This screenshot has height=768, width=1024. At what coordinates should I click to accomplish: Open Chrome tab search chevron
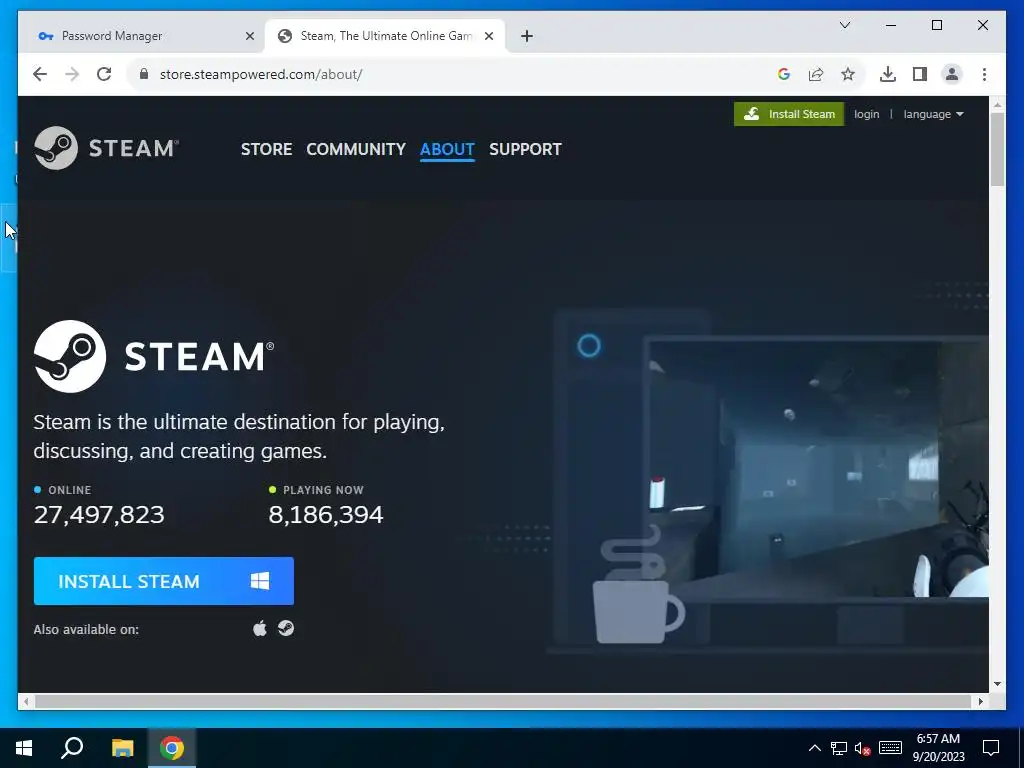coord(844,25)
